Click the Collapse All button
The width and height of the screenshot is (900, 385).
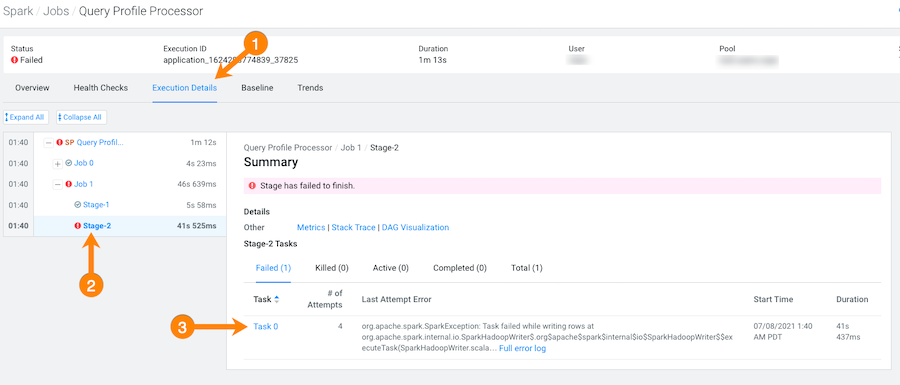pos(82,117)
